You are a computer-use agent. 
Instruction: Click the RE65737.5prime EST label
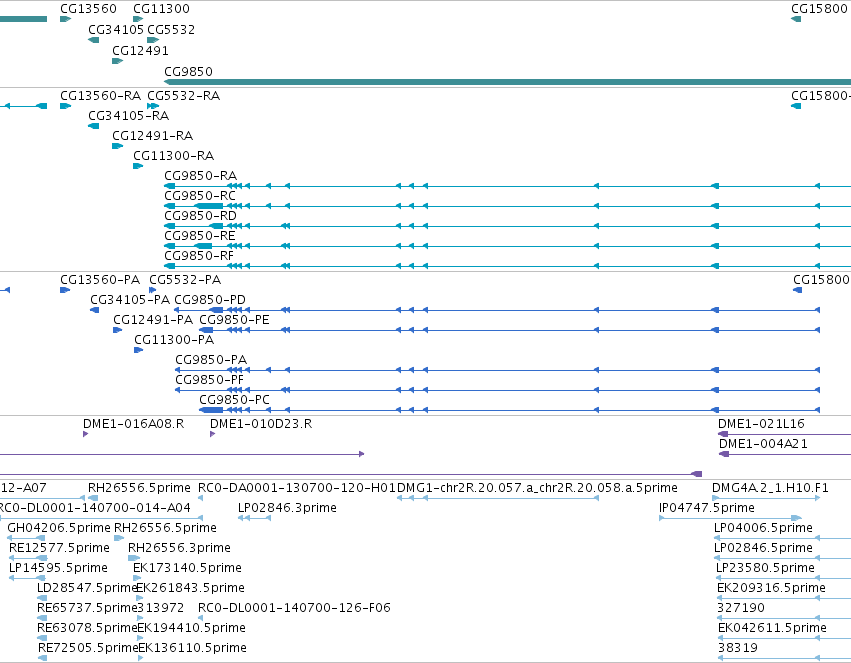coord(87,608)
